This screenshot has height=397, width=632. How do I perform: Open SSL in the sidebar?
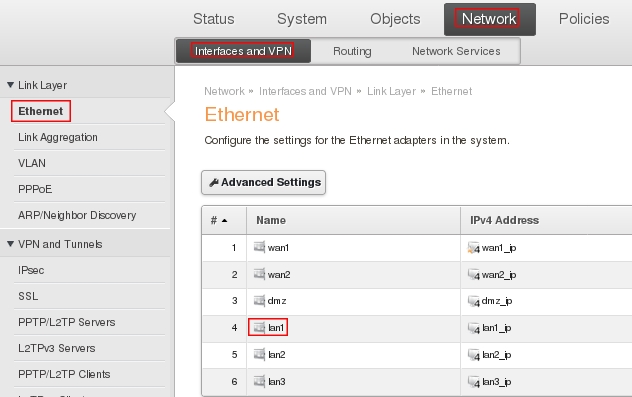[28, 296]
